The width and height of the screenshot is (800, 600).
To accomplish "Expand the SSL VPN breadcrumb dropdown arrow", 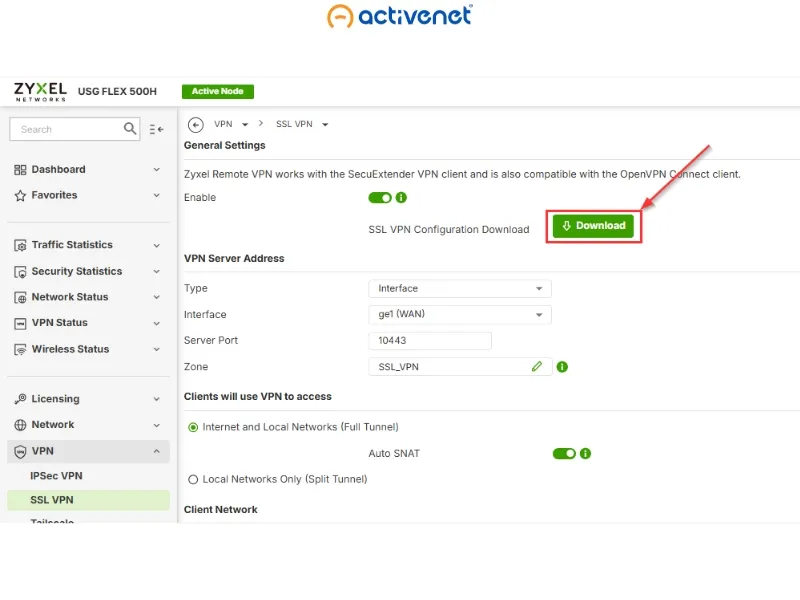I will pyautogui.click(x=325, y=124).
